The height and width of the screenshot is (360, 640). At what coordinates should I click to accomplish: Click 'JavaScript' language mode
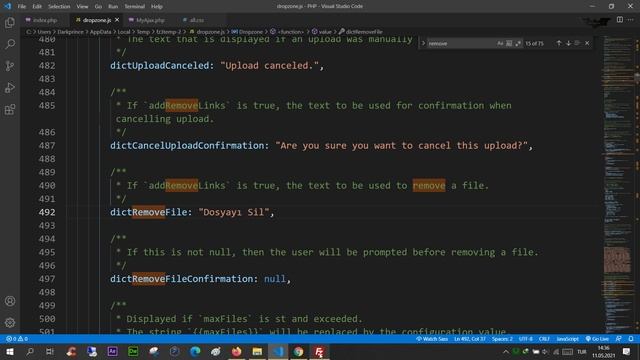(x=567, y=339)
